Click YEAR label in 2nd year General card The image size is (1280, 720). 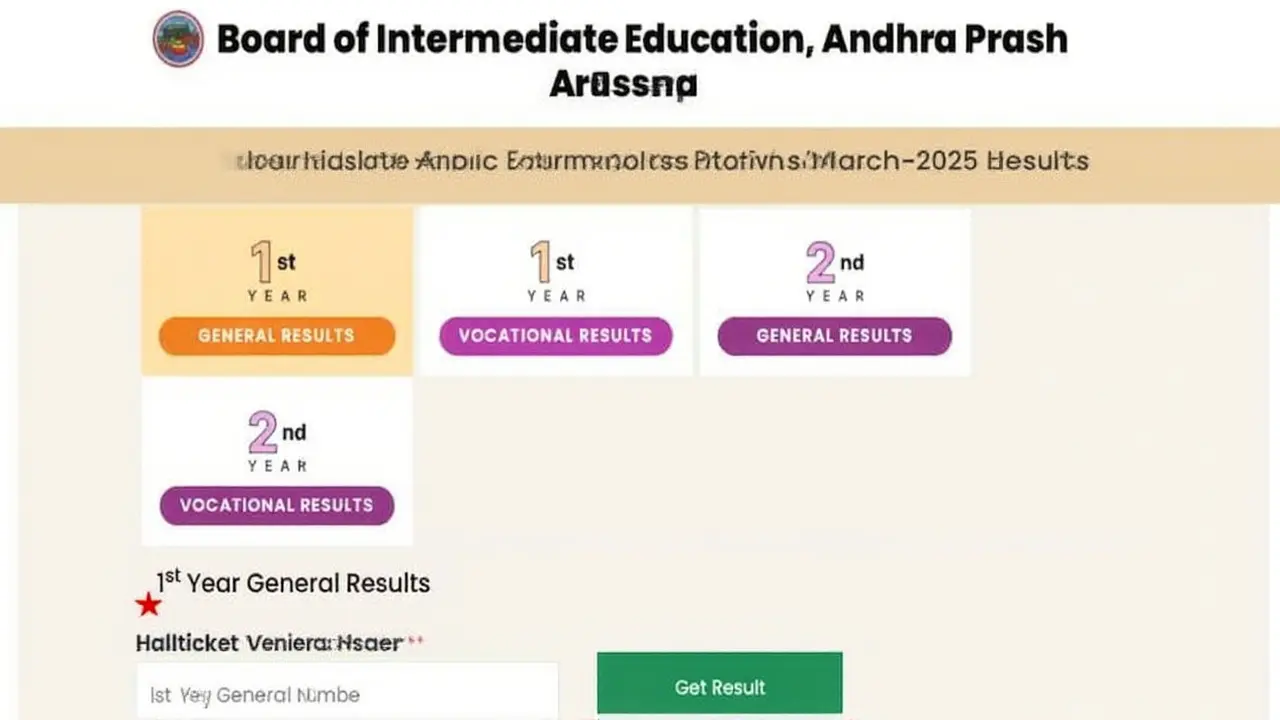point(835,296)
